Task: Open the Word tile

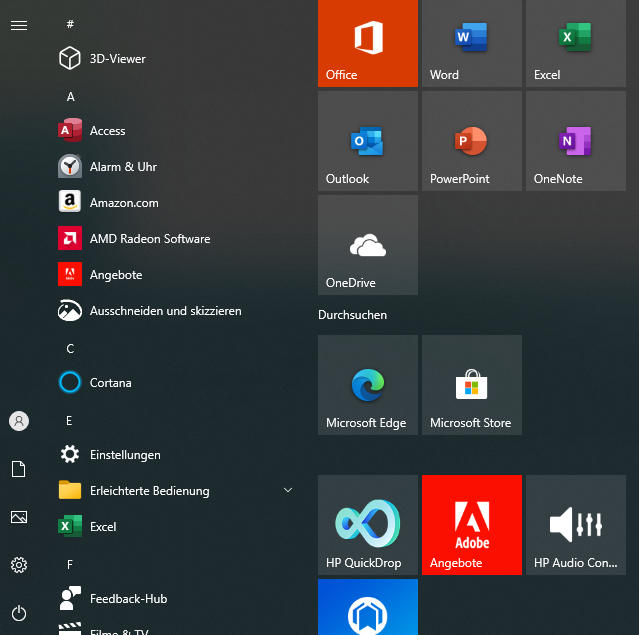Action: point(472,43)
